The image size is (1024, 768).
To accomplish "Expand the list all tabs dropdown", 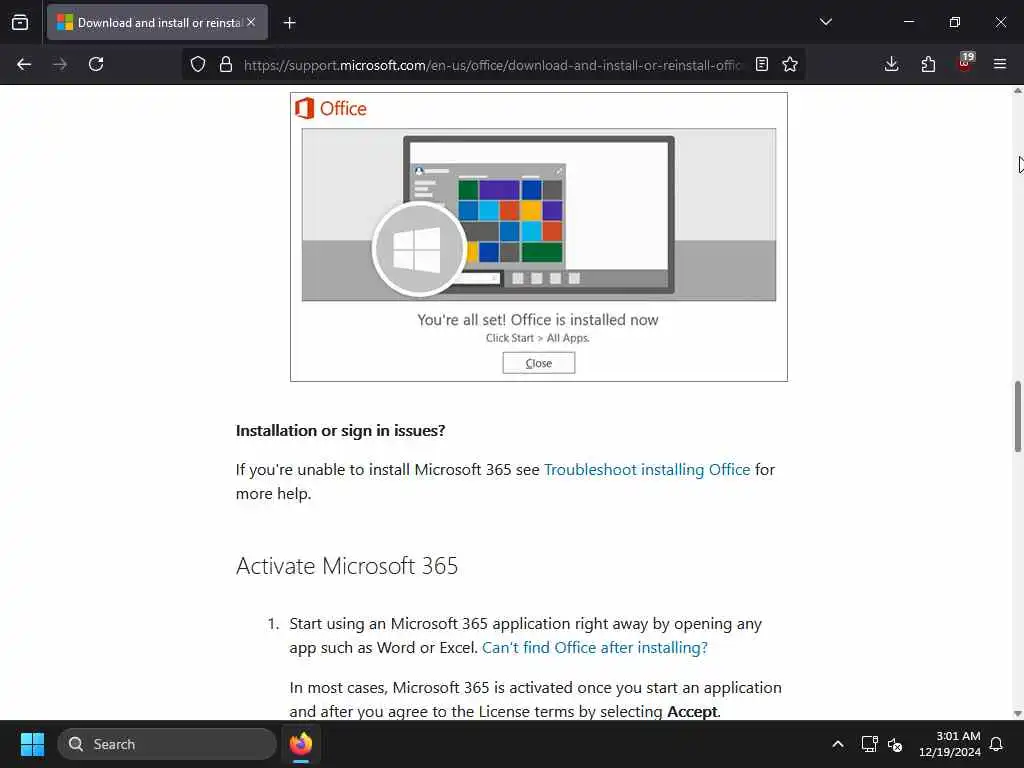I will point(825,22).
